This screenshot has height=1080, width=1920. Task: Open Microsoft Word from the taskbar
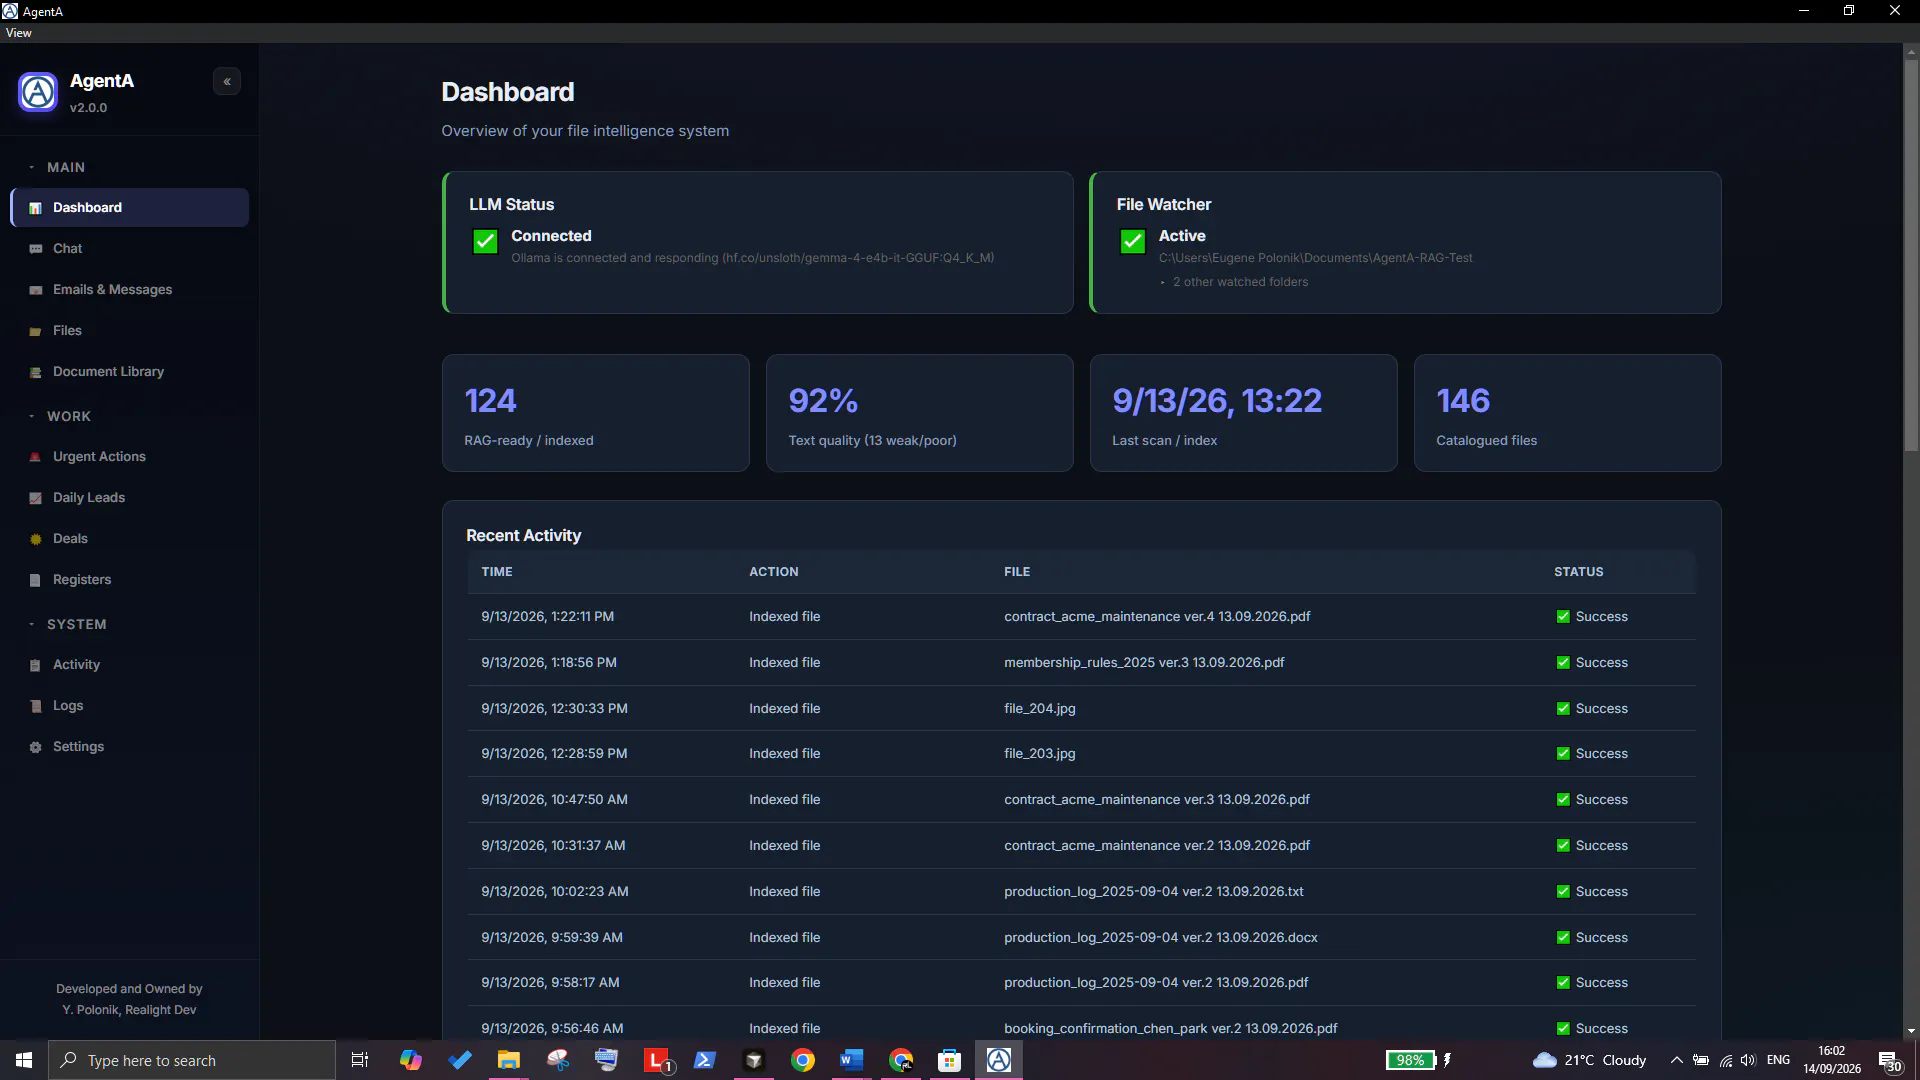click(x=851, y=1060)
